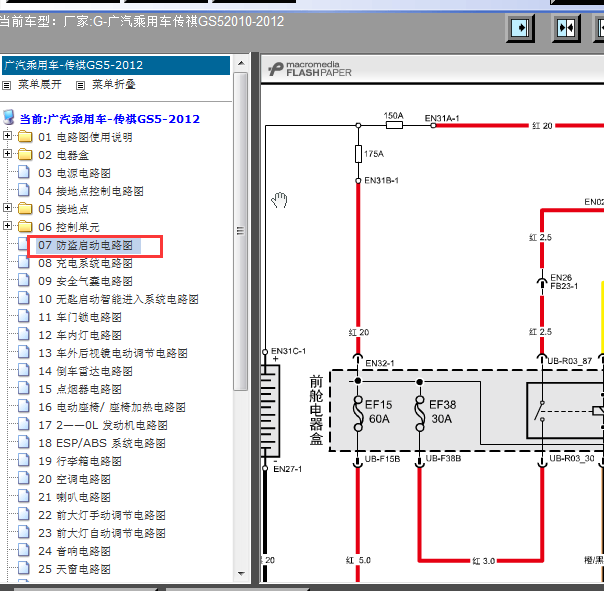Click document icon of 04 接地点控制电路图
This screenshot has height=591, width=604.
[x=24, y=190]
